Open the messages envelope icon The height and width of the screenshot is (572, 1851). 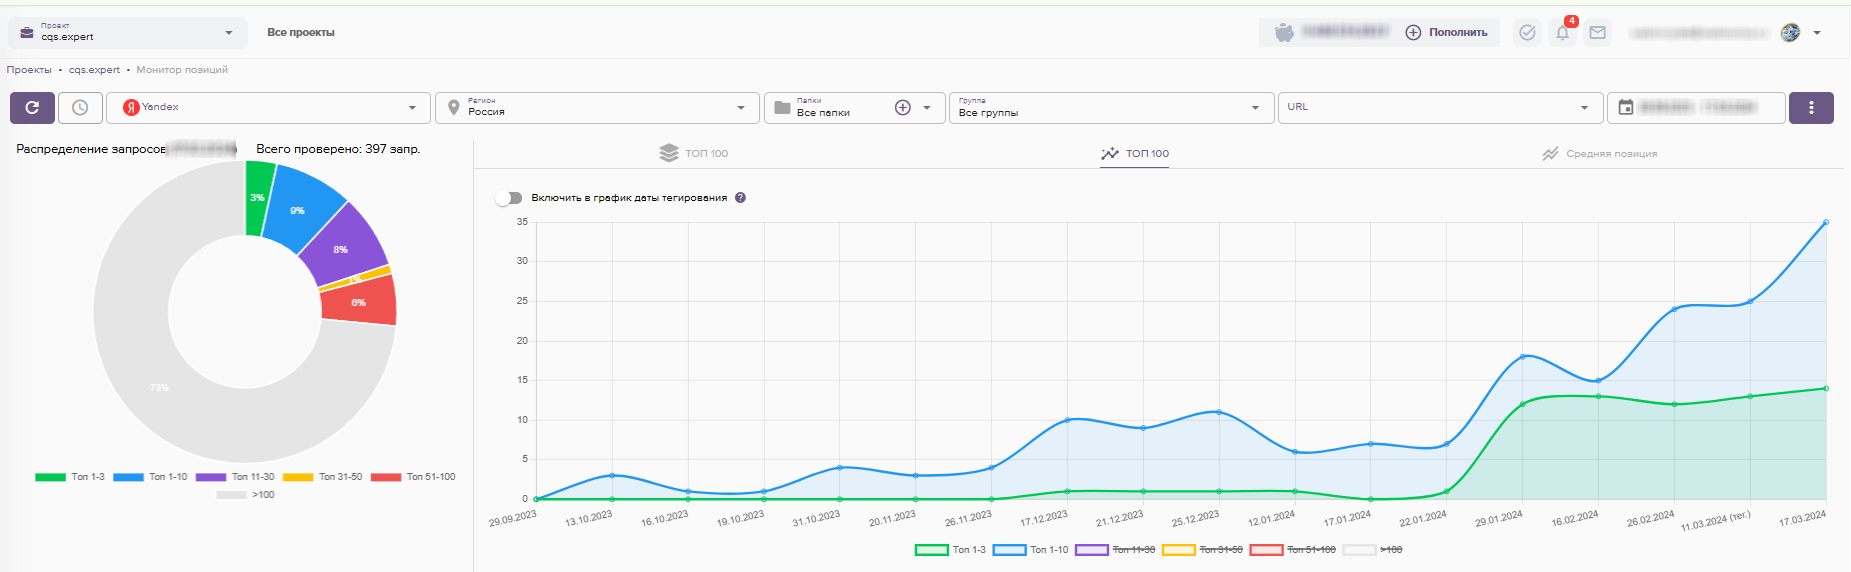[x=1597, y=33]
